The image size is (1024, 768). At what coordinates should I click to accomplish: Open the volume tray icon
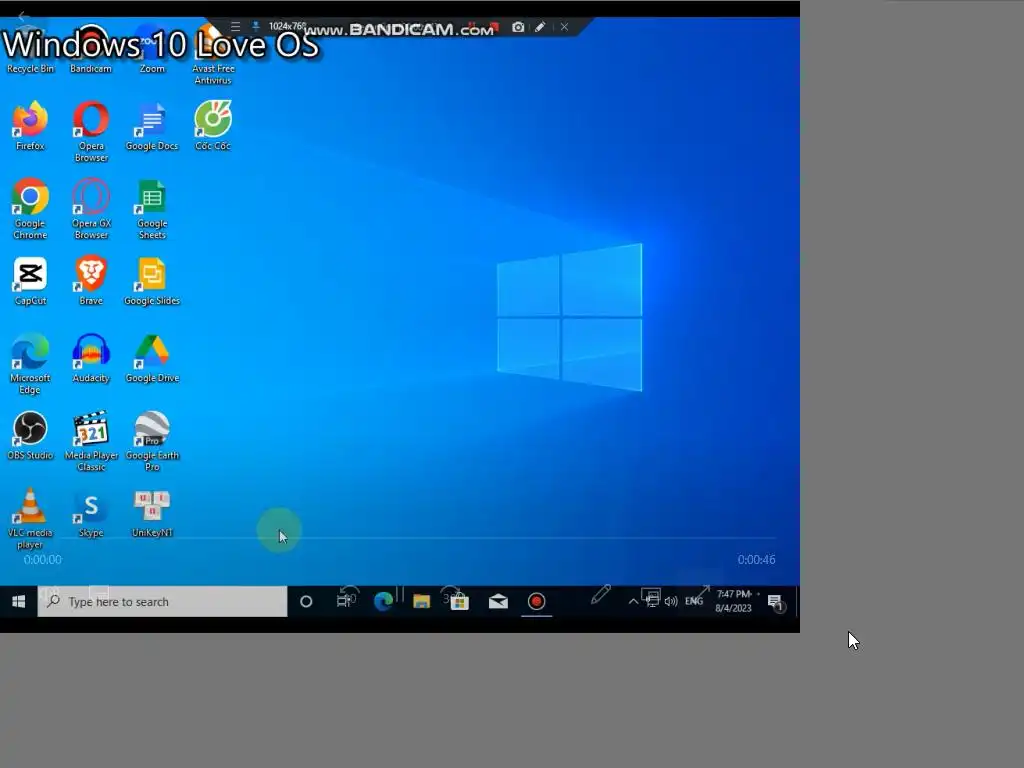click(x=671, y=601)
